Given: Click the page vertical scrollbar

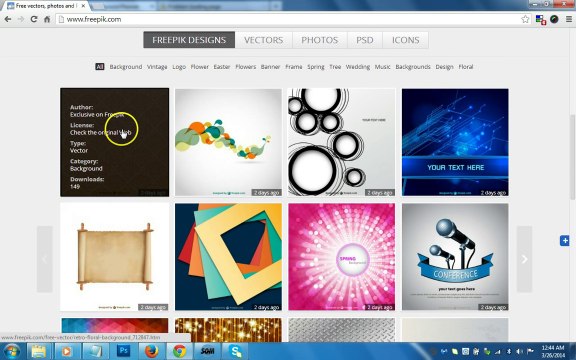Looking at the screenshot, I should coord(572,157).
